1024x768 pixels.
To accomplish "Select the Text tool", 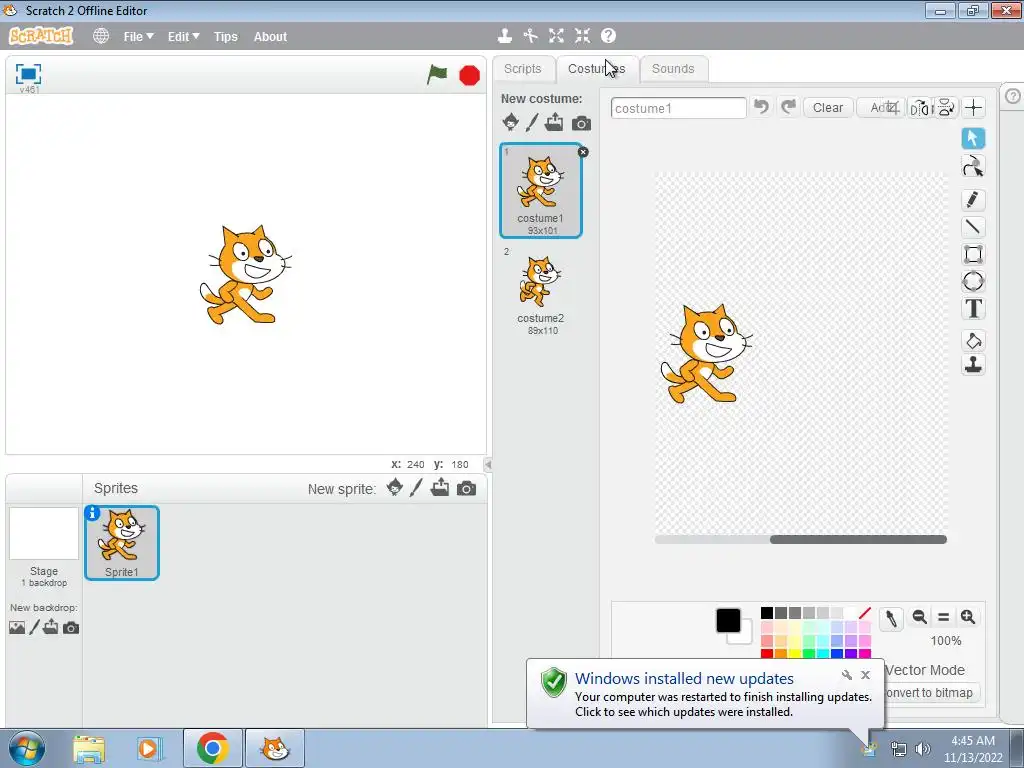I will pos(973,308).
